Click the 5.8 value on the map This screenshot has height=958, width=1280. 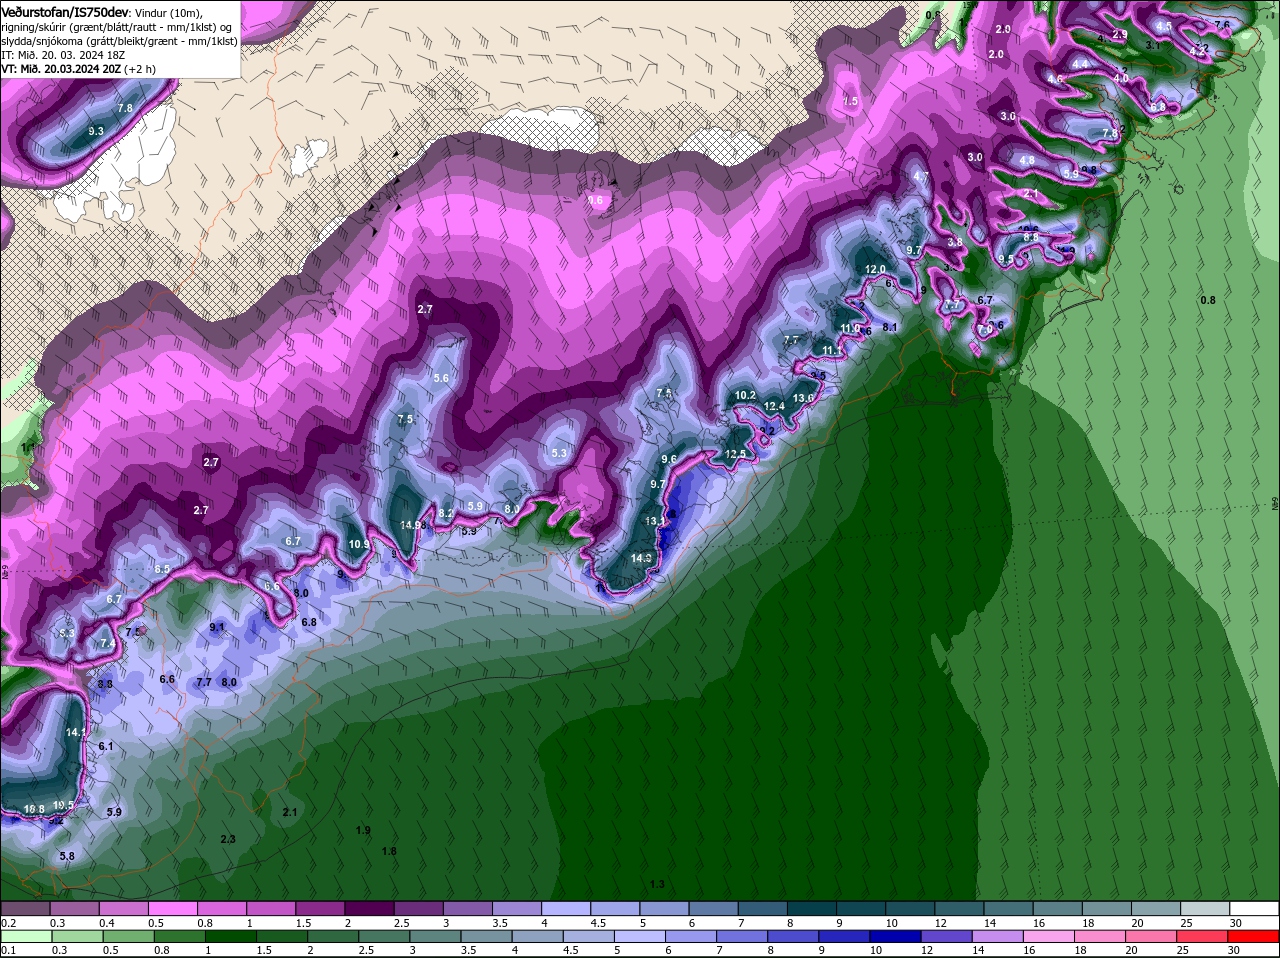[67, 856]
